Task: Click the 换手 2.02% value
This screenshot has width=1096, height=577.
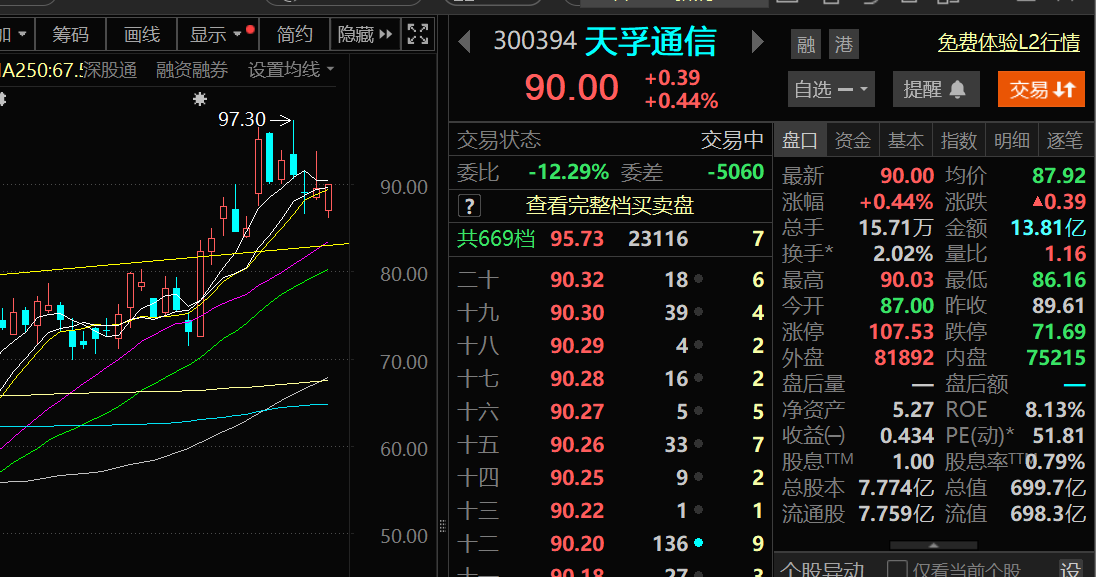Action: (903, 254)
